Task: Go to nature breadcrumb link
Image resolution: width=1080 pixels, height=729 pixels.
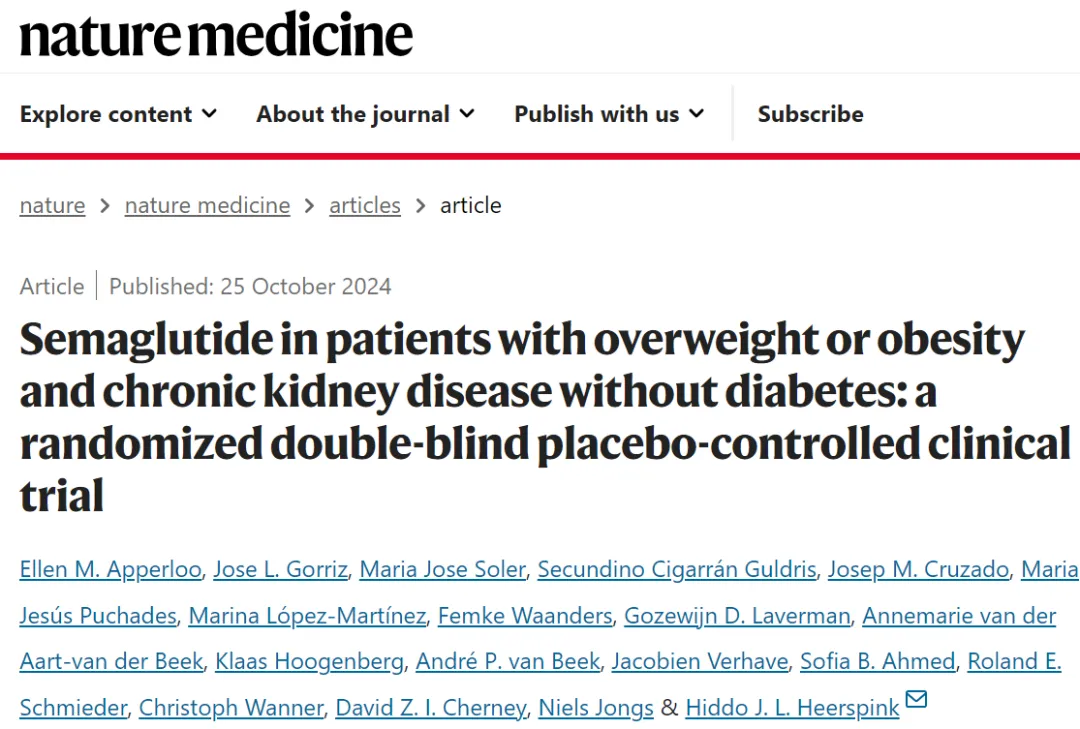Action: coord(52,205)
